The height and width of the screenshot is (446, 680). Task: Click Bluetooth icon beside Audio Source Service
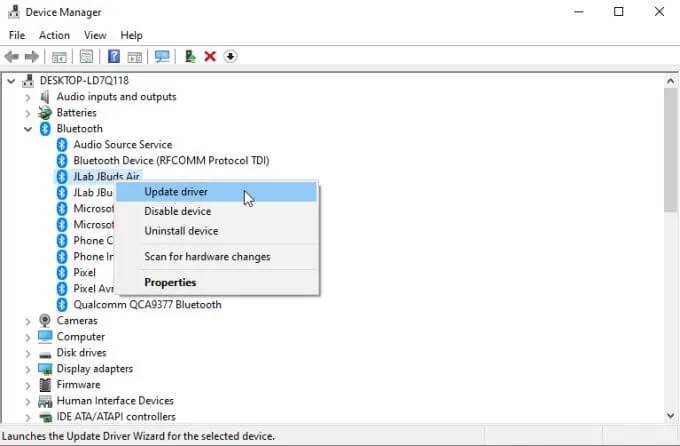click(62, 145)
